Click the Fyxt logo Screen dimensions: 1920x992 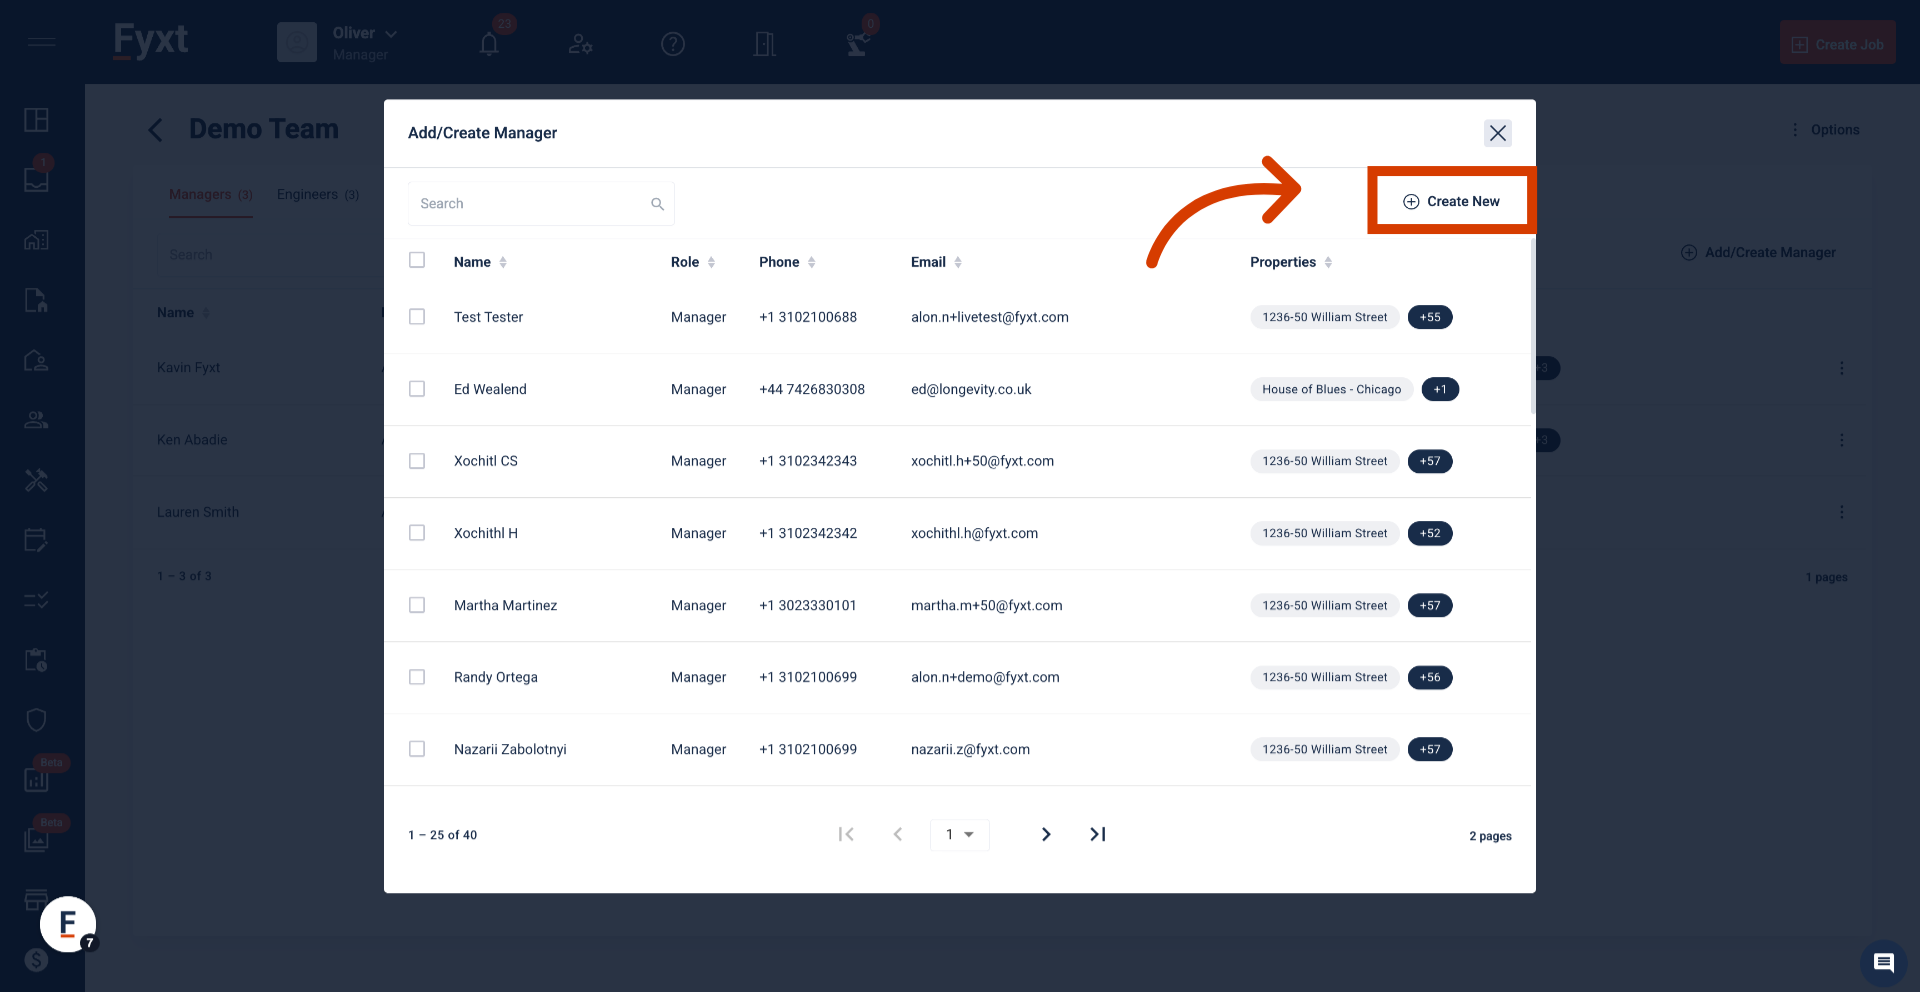tap(150, 41)
